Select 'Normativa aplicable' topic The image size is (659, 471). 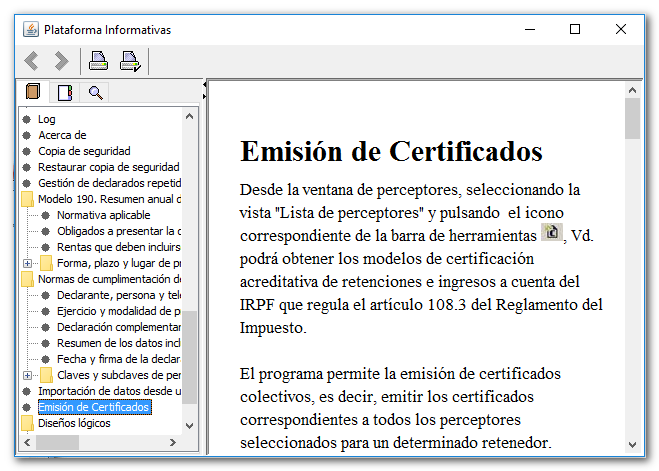pyautogui.click(x=103, y=215)
